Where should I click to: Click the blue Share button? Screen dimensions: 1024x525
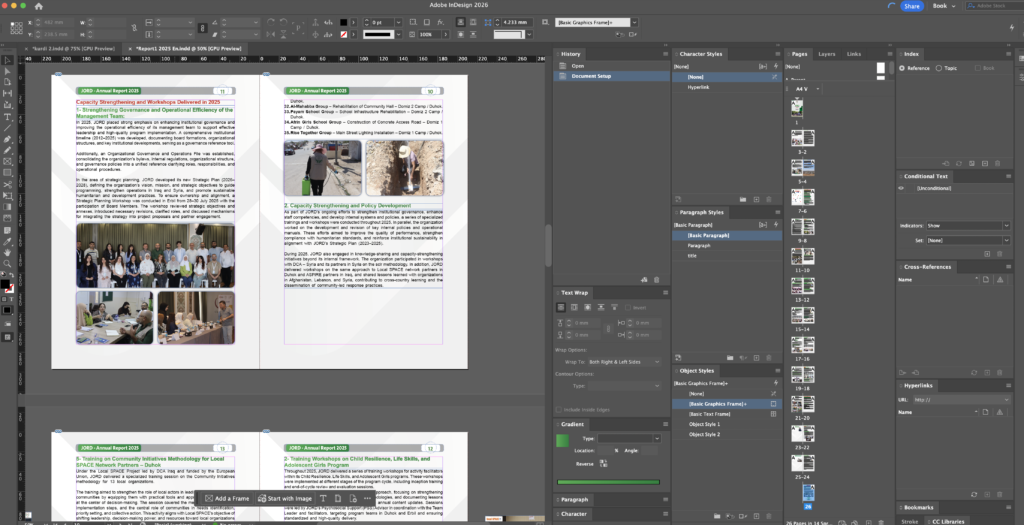[x=911, y=6]
